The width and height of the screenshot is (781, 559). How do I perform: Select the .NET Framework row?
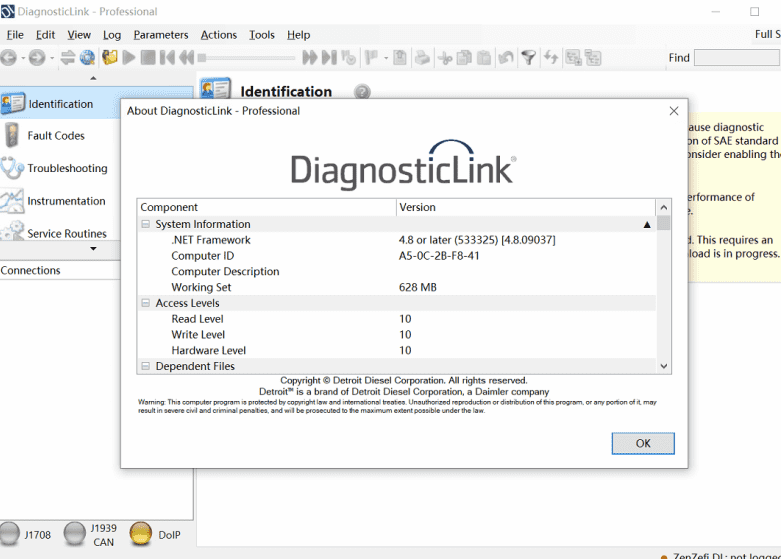point(396,240)
